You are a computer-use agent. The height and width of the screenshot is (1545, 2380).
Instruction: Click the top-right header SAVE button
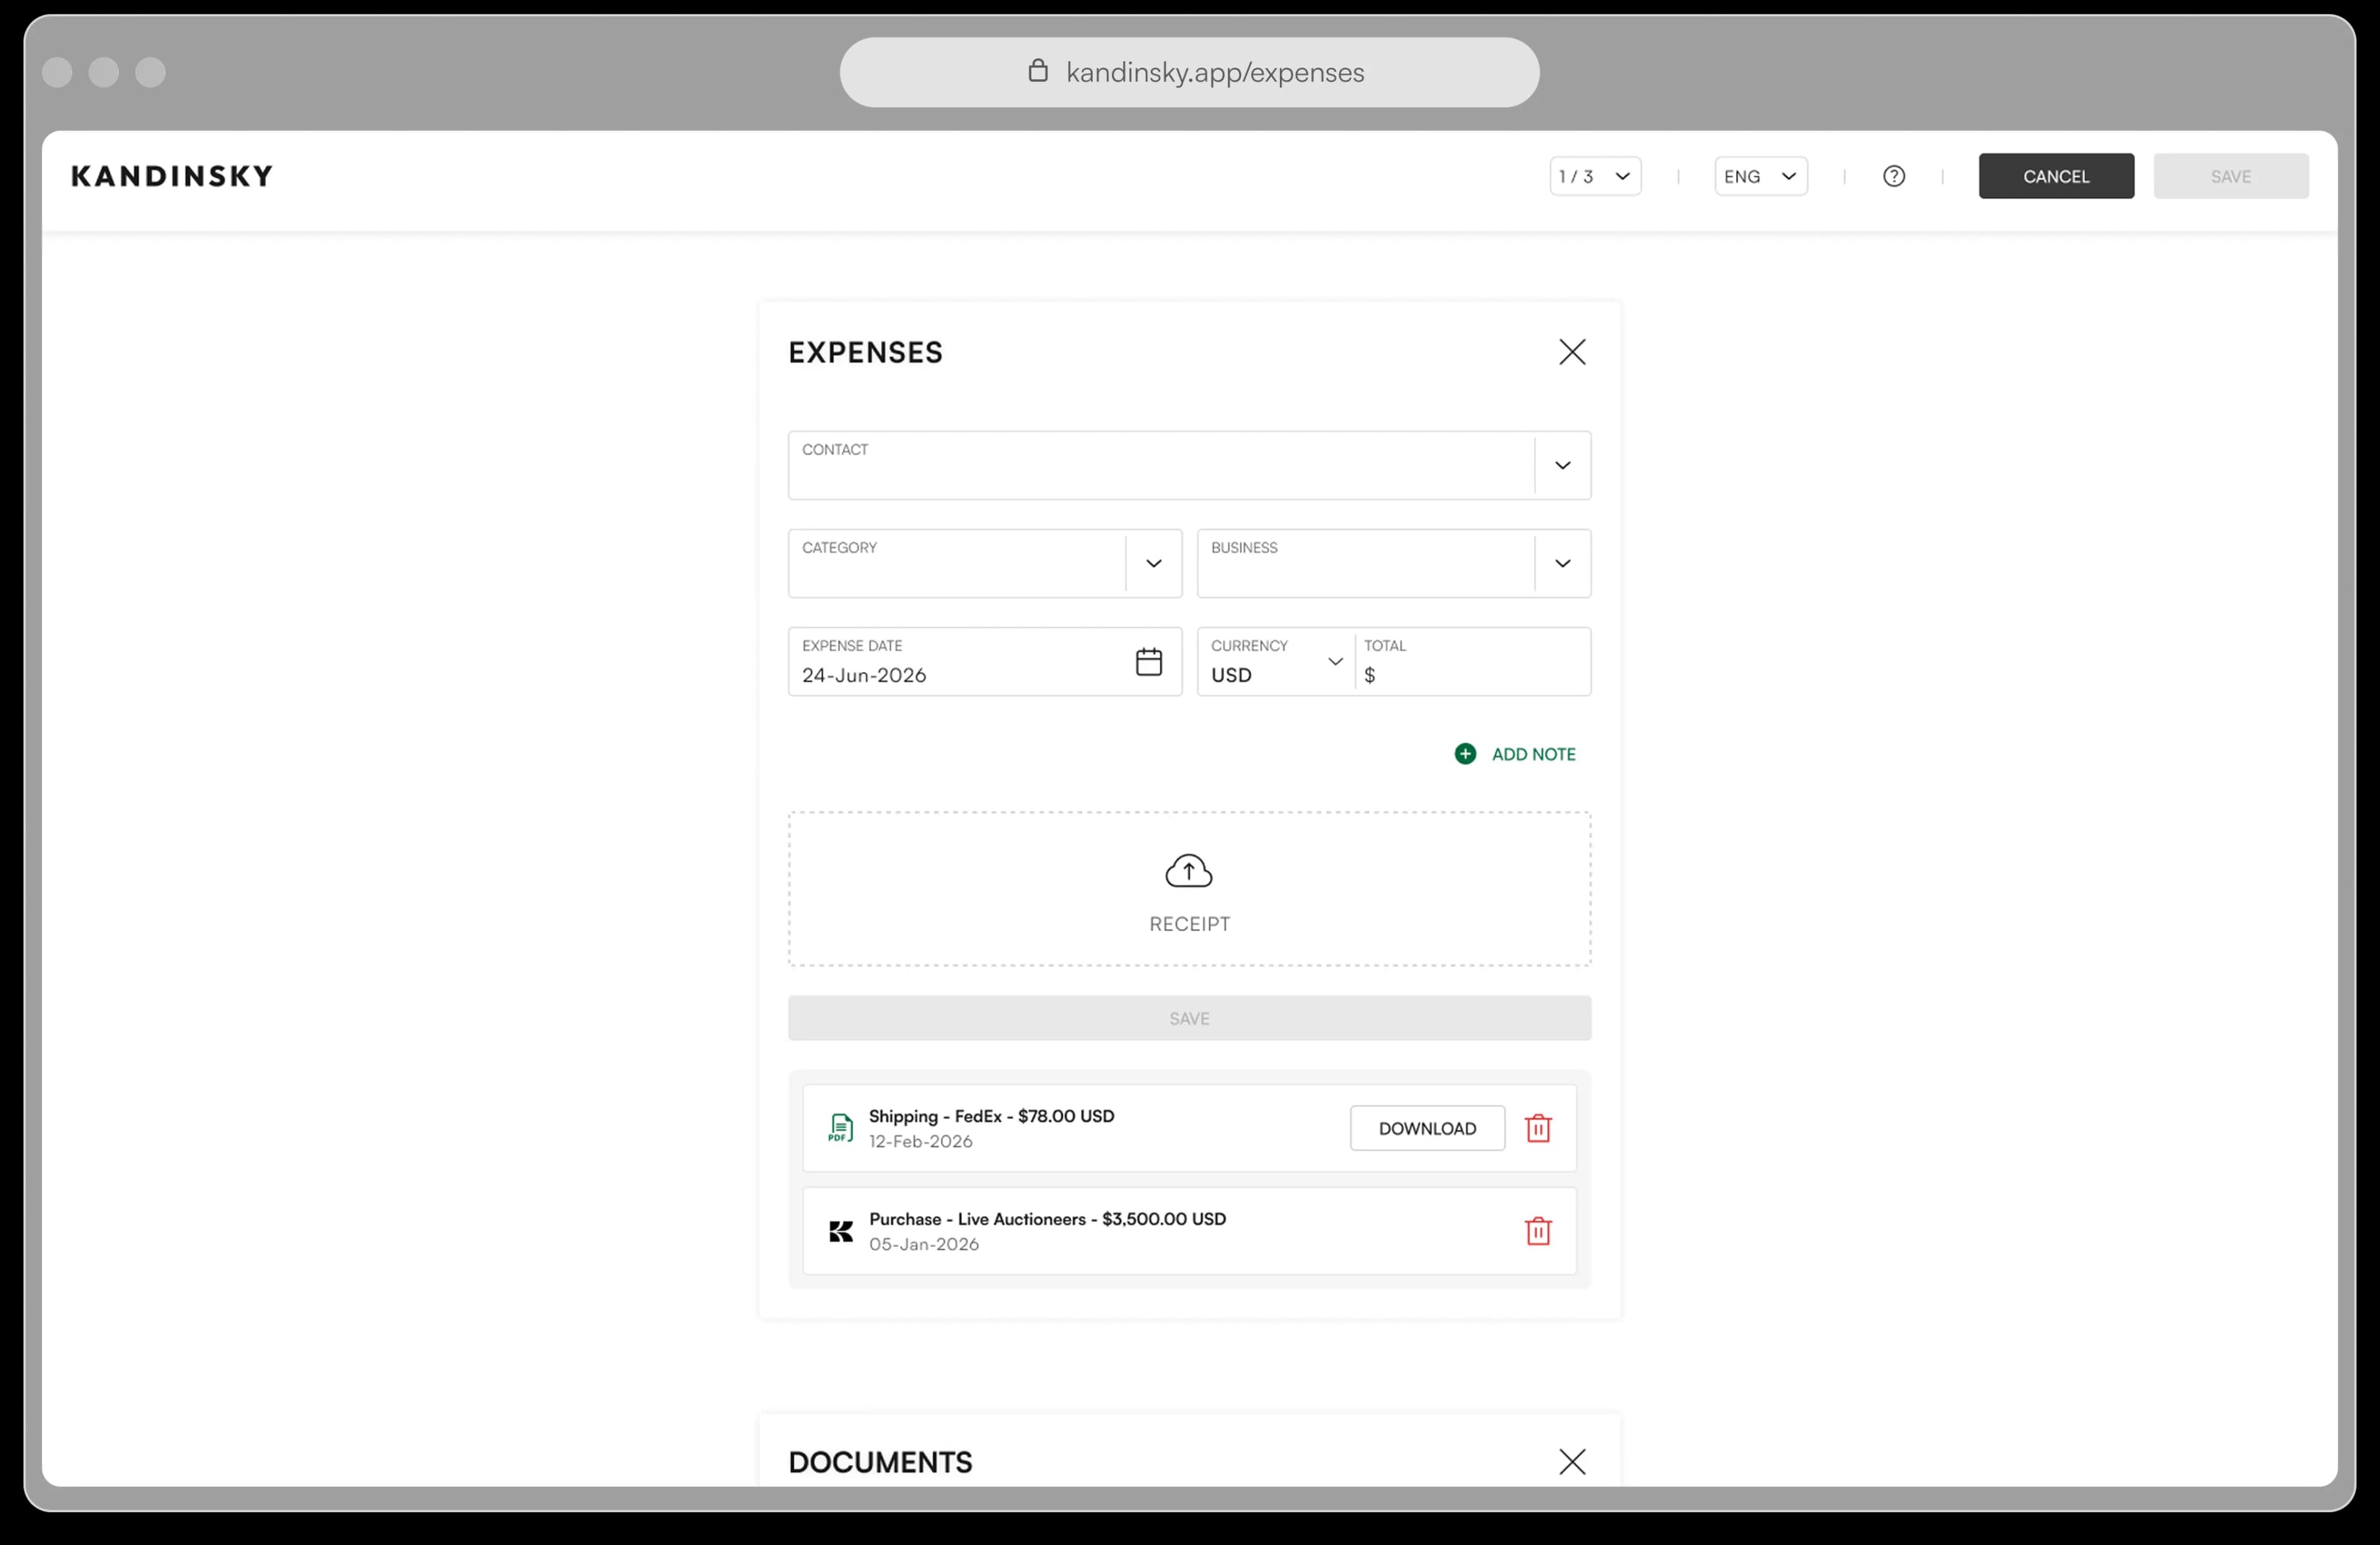click(x=2230, y=176)
